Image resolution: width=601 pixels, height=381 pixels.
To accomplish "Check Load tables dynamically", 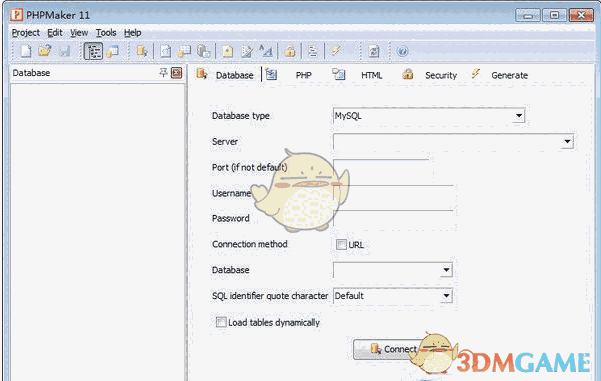I will 221,322.
